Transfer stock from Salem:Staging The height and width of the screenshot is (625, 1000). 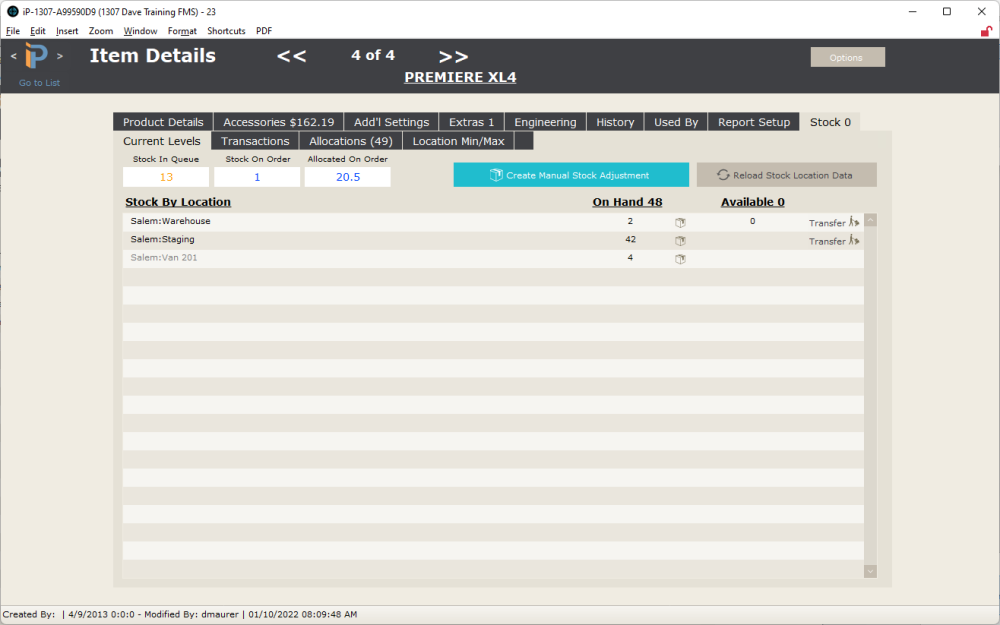[x=834, y=241]
